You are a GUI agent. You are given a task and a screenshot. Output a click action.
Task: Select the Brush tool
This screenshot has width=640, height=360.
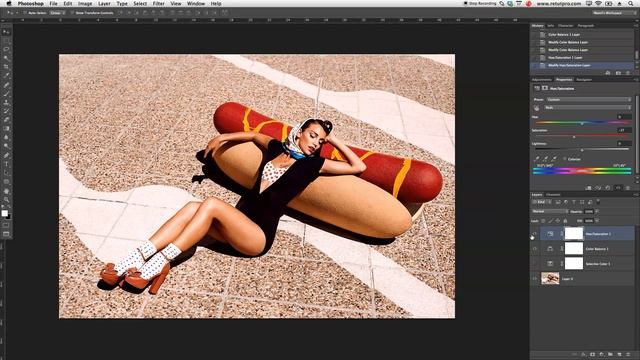tap(6, 94)
